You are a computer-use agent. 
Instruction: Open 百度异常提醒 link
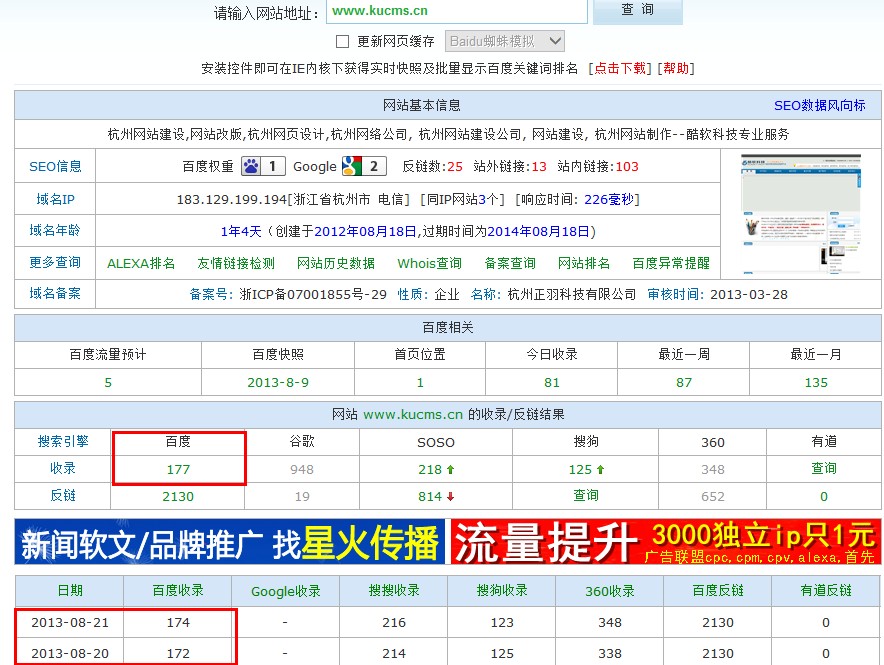(x=671, y=263)
